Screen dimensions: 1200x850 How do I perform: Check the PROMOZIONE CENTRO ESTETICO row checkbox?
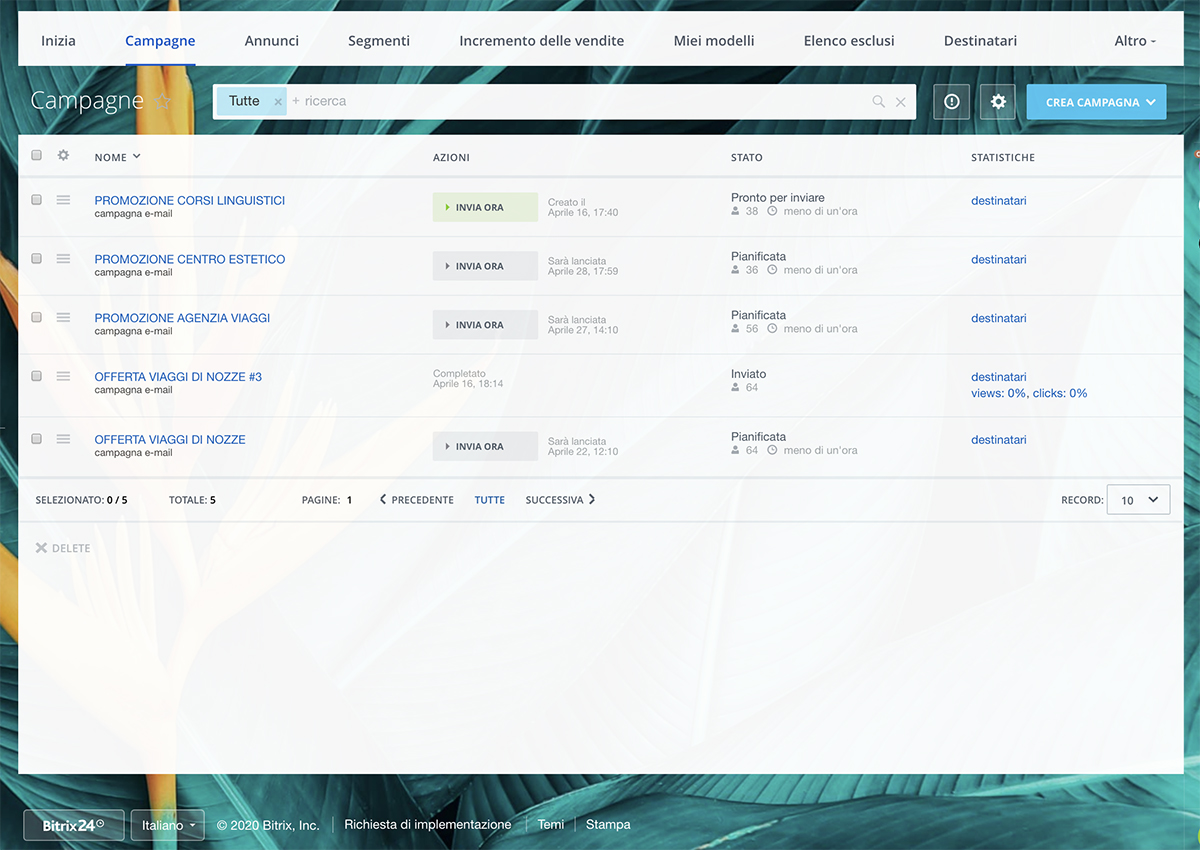(37, 258)
